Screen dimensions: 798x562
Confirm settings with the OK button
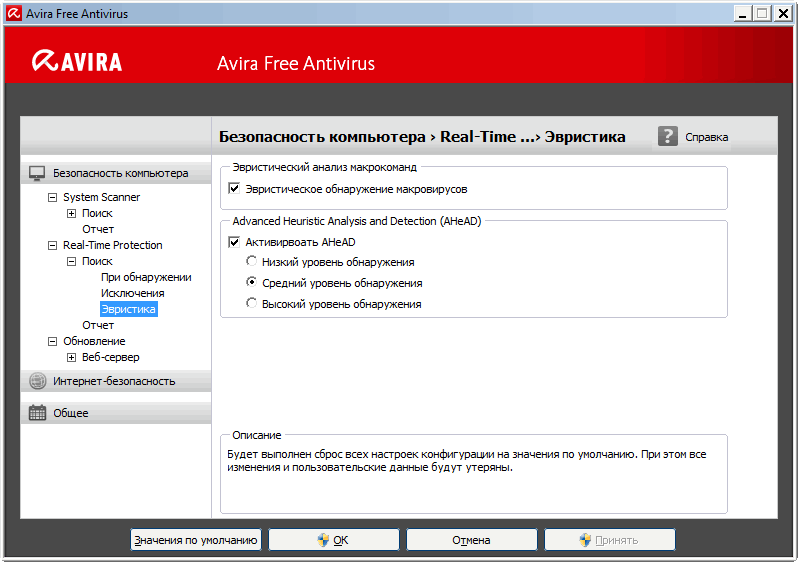[x=334, y=540]
